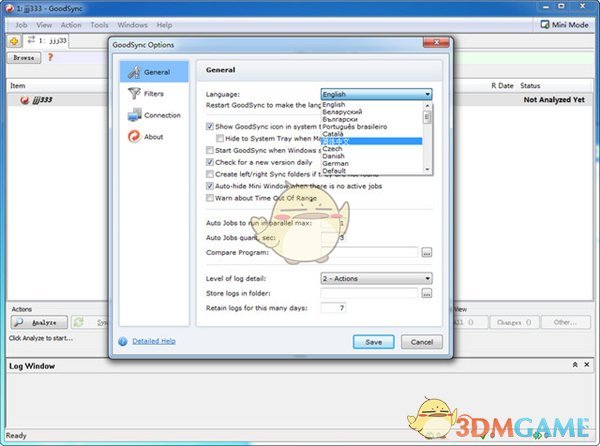Open the Detailed Help link
The width and height of the screenshot is (600, 446).
click(154, 341)
